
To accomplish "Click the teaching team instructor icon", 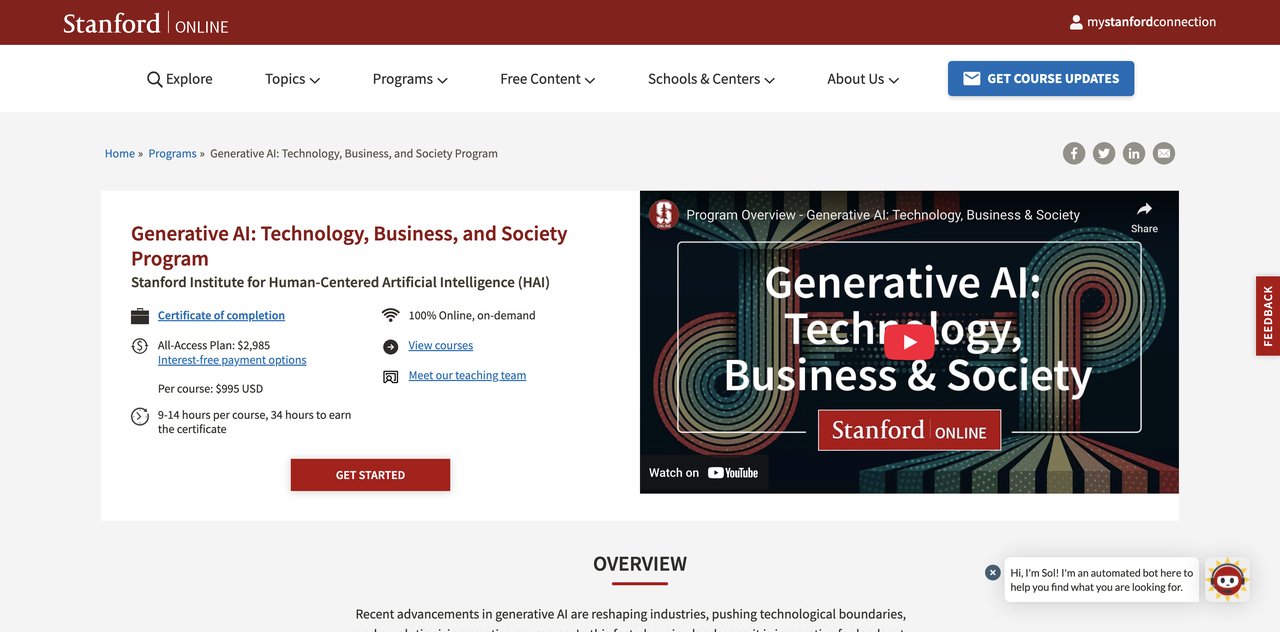I will [x=390, y=377].
